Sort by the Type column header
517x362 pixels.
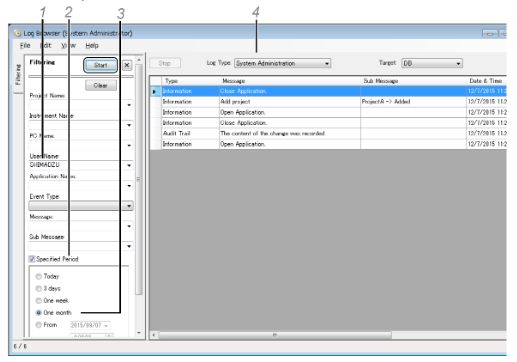click(x=190, y=81)
